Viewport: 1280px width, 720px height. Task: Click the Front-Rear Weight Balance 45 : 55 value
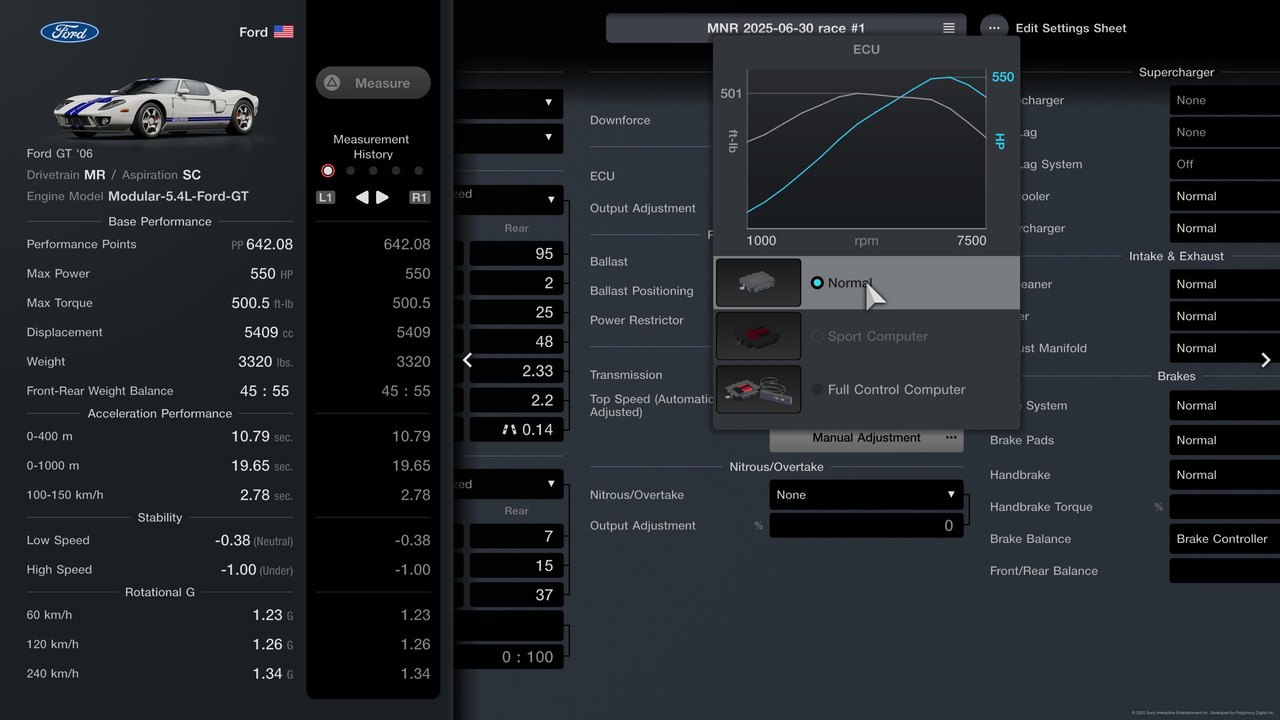[x=263, y=391]
